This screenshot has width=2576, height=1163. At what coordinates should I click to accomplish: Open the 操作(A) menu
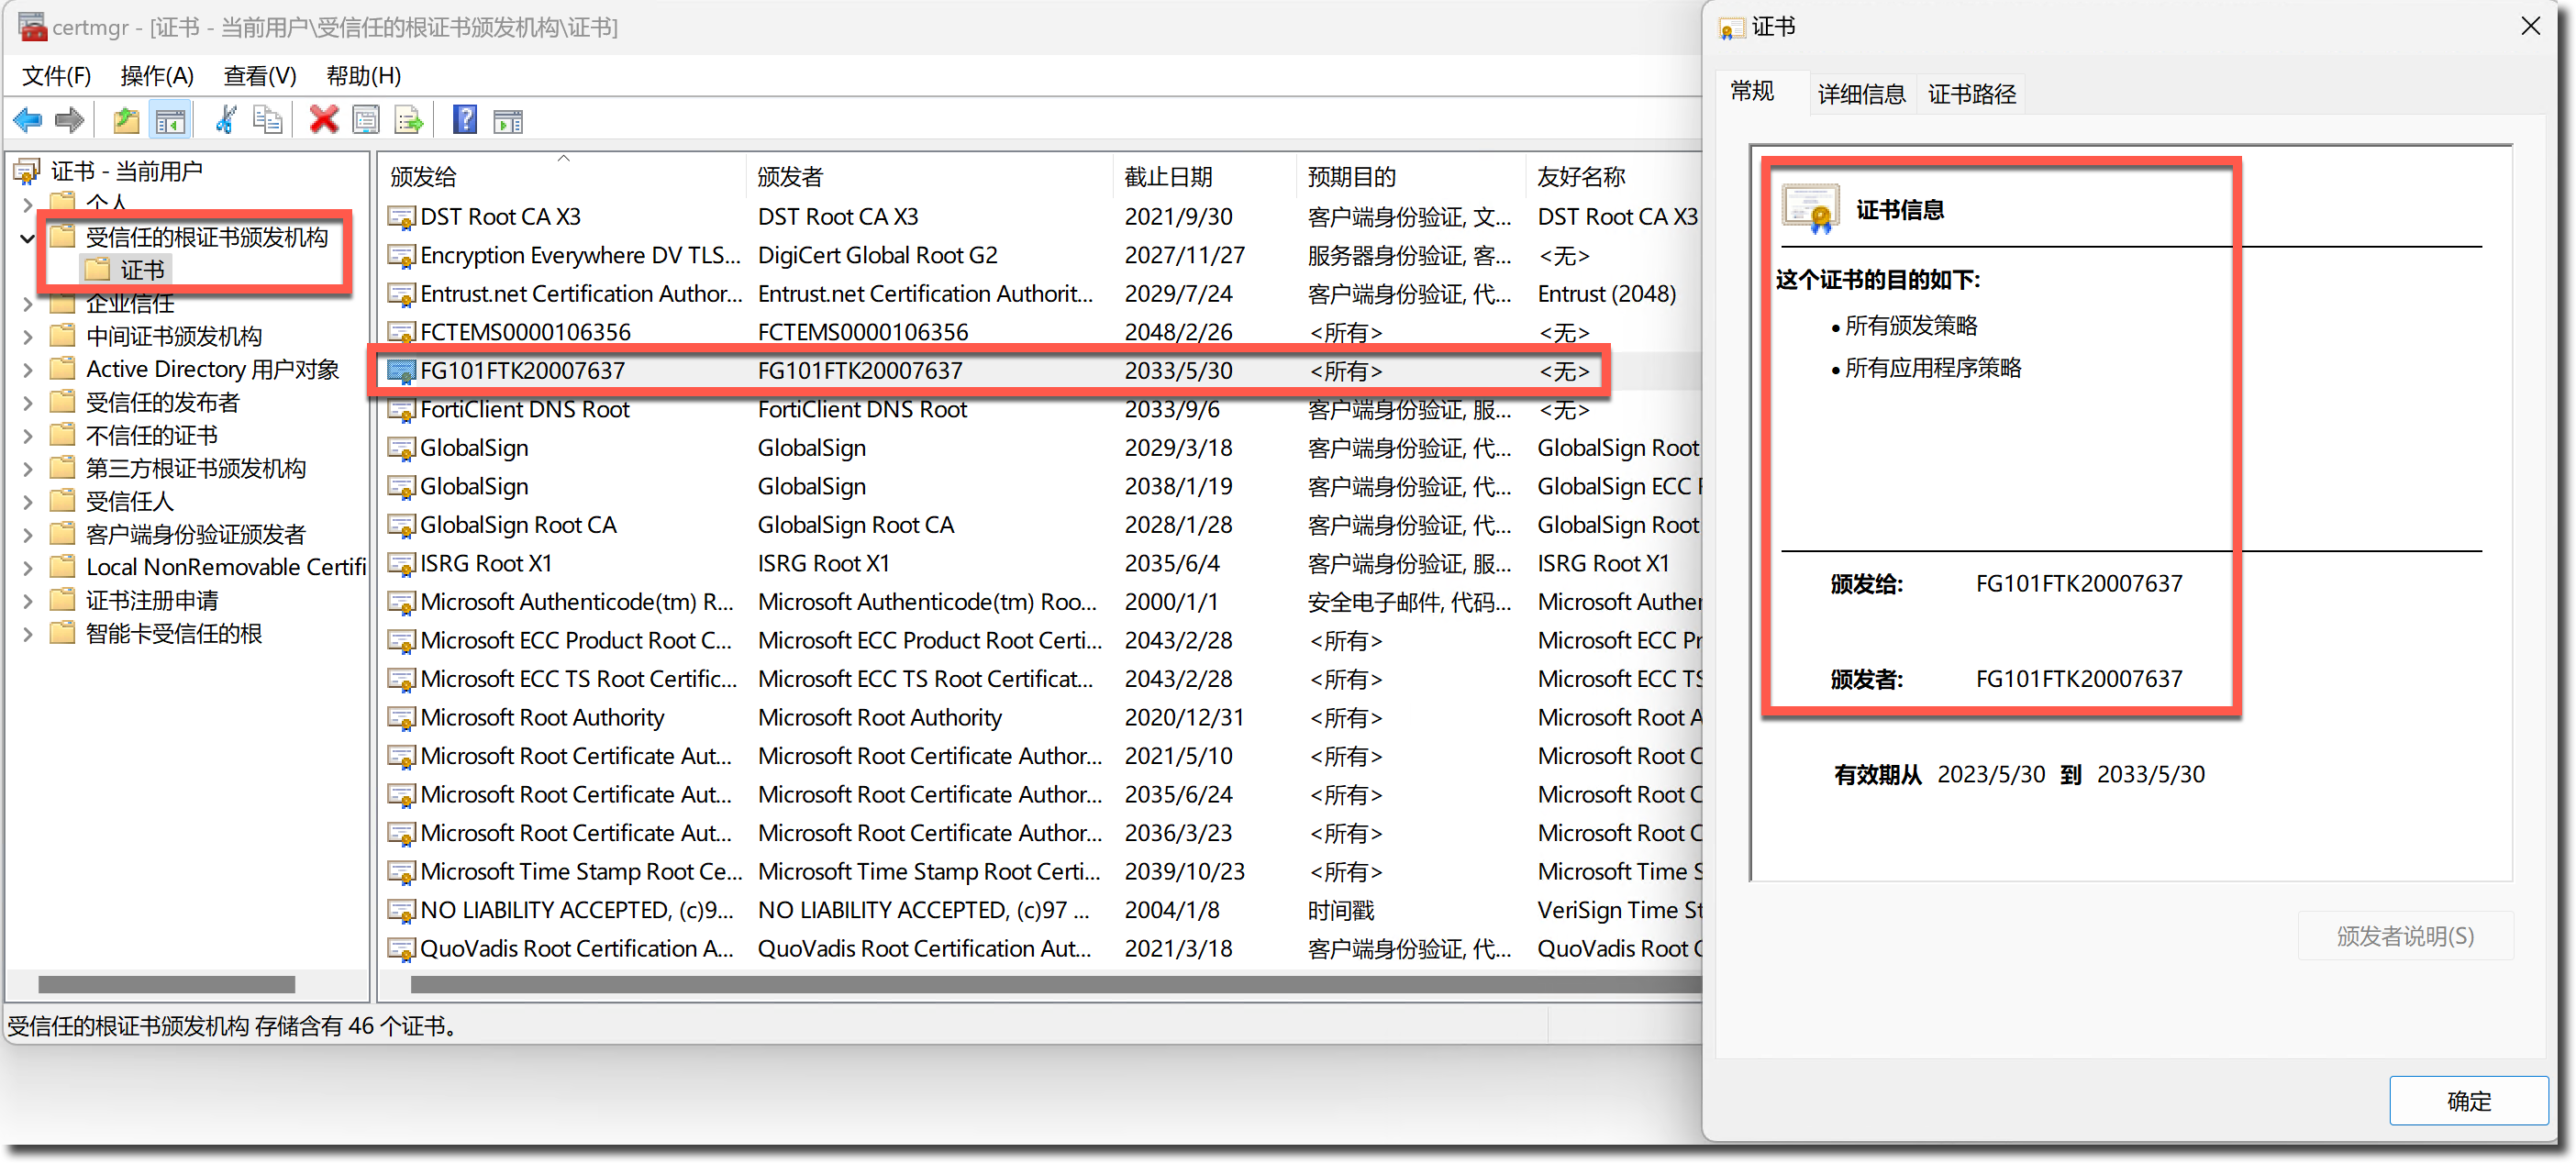pos(156,76)
